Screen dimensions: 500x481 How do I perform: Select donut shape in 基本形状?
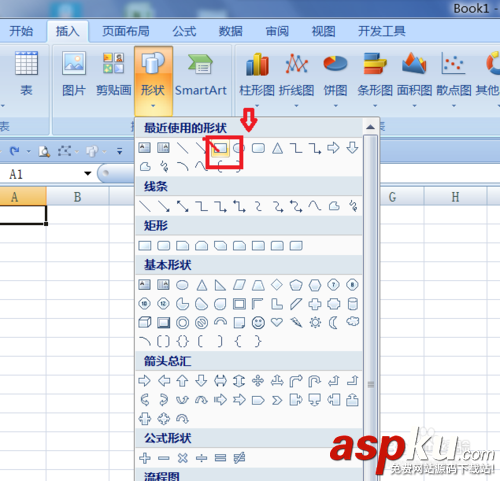[182, 322]
